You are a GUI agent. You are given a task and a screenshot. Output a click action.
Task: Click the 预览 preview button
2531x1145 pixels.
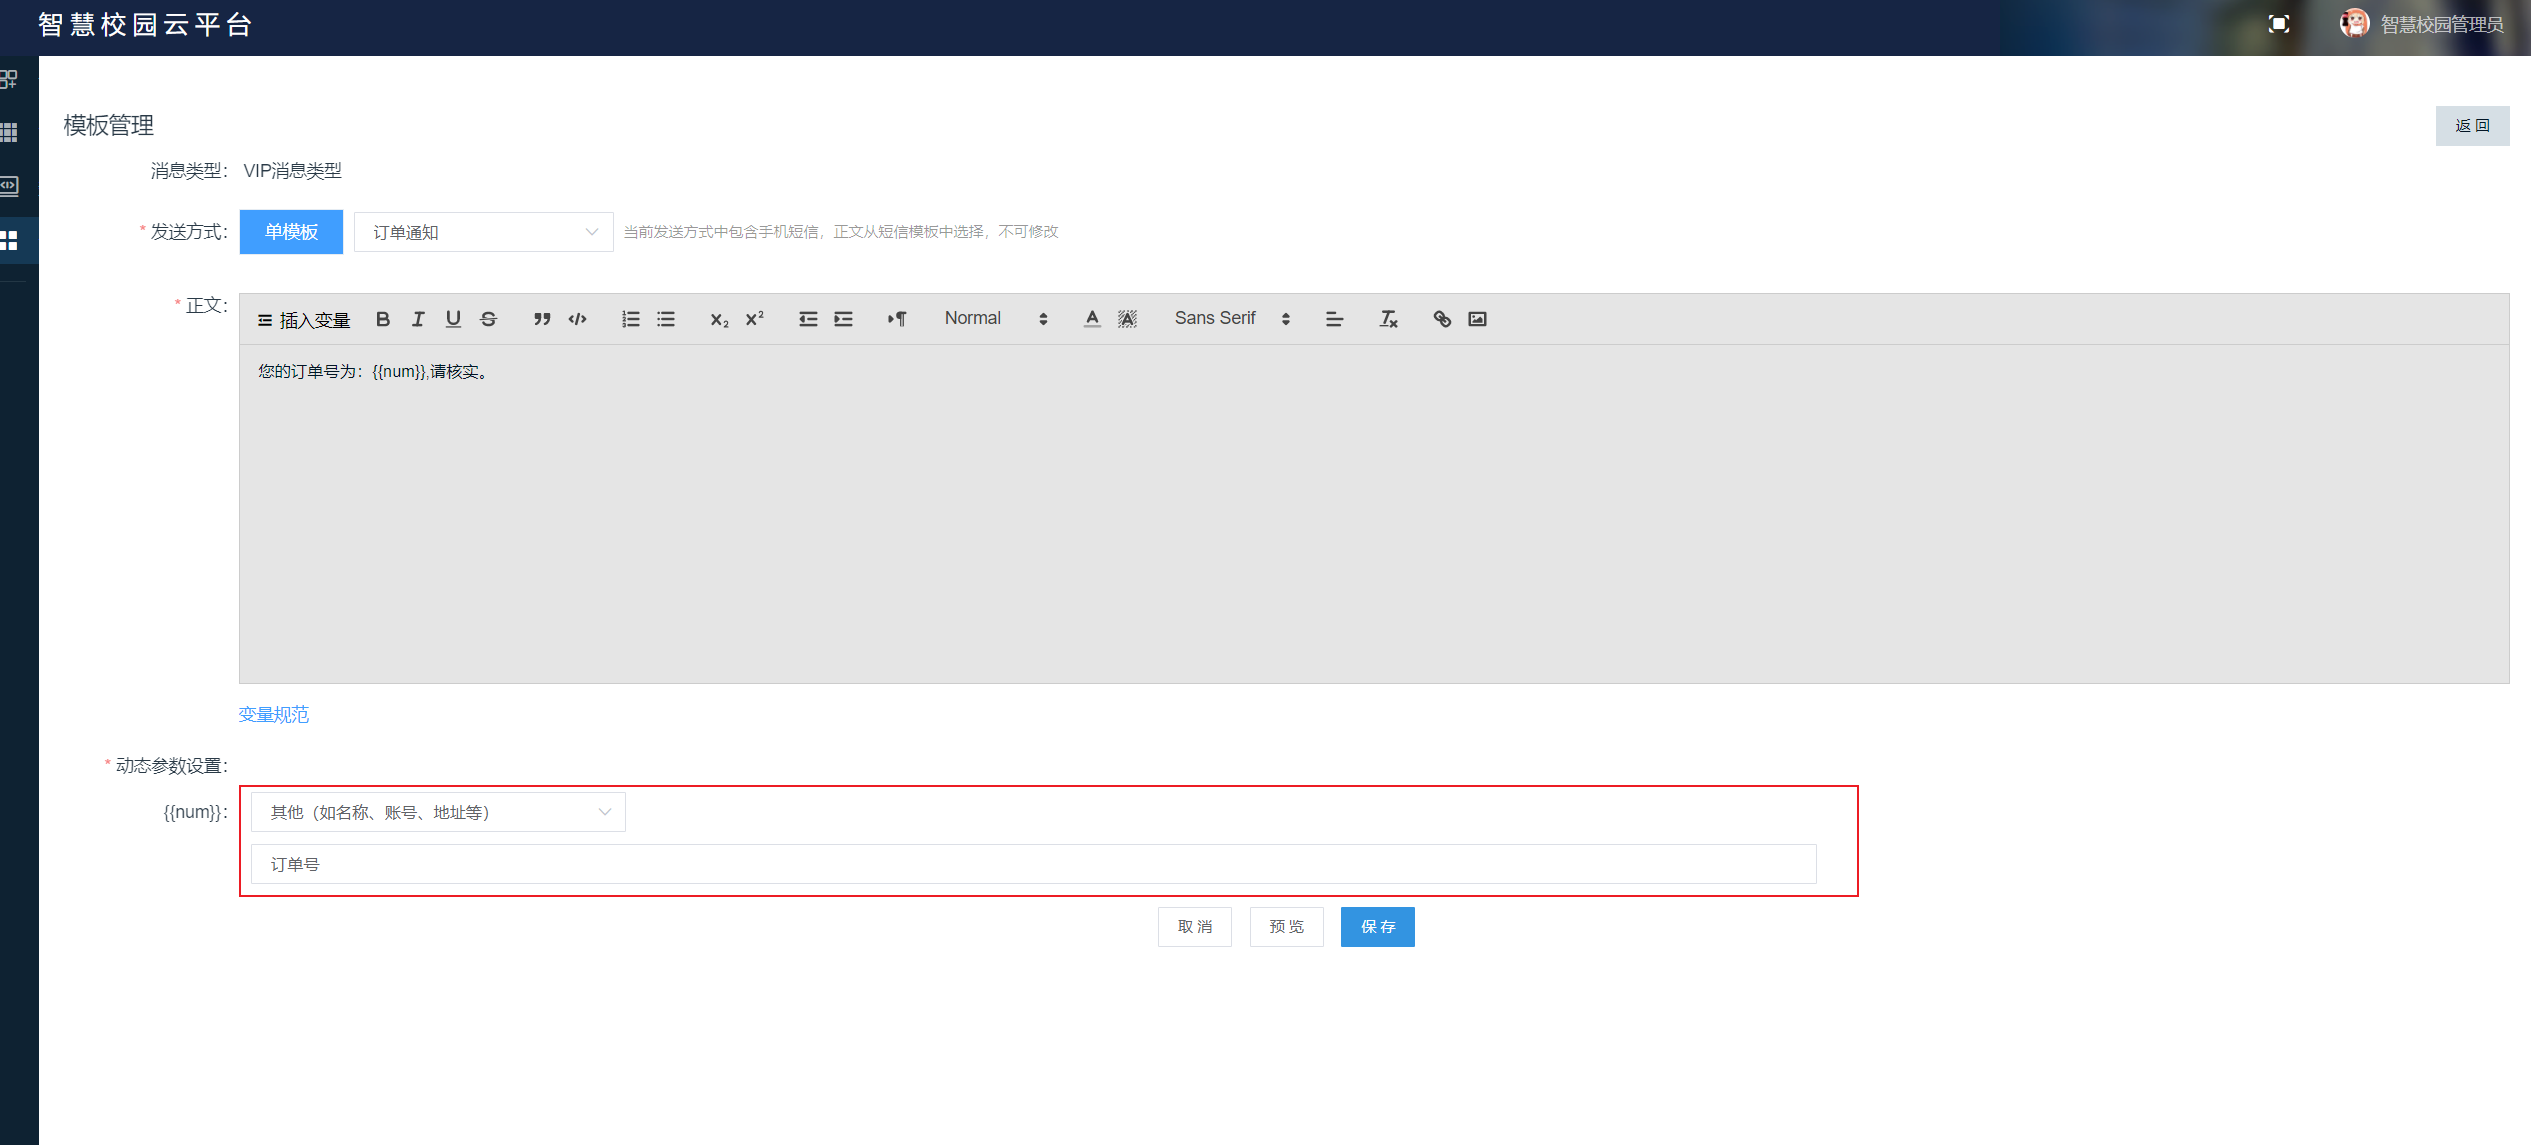[x=1287, y=927]
